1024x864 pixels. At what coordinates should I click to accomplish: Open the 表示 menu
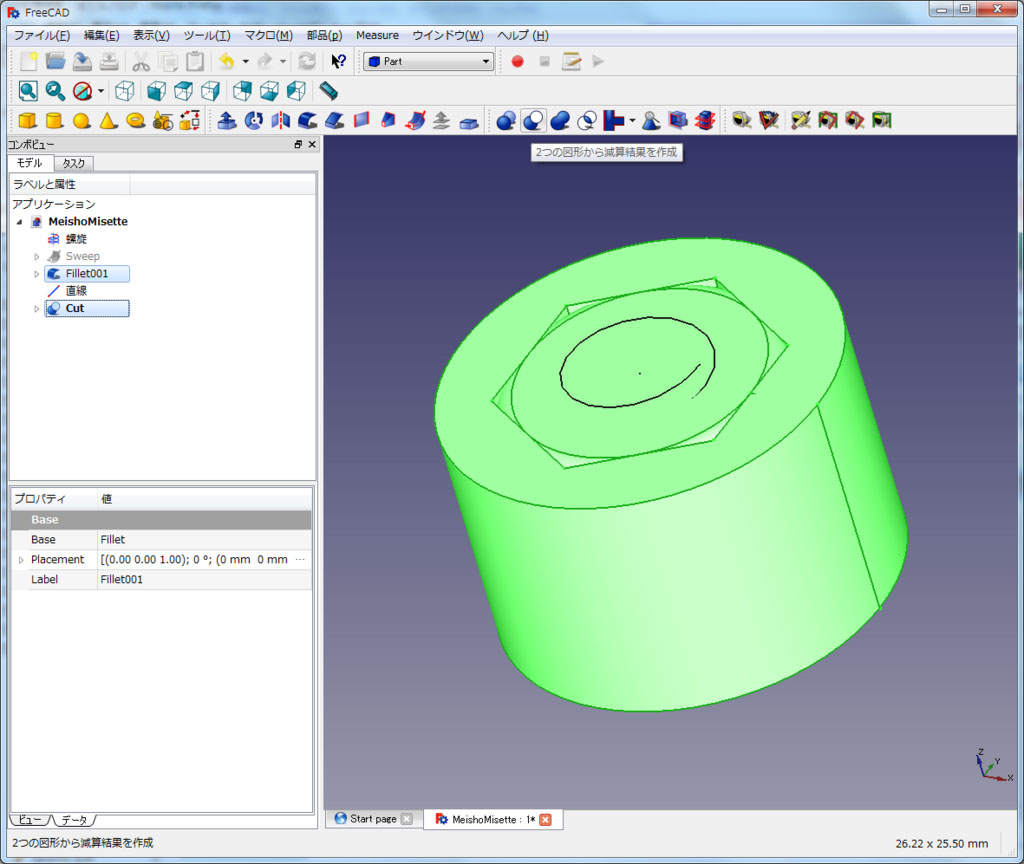tap(152, 35)
